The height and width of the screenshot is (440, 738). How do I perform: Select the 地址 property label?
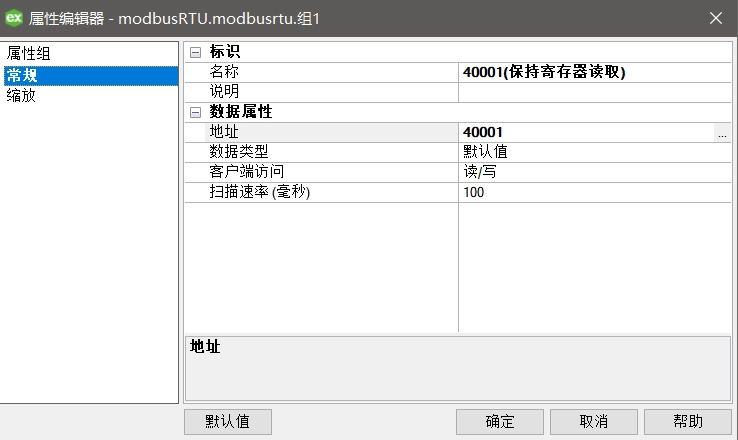click(224, 132)
